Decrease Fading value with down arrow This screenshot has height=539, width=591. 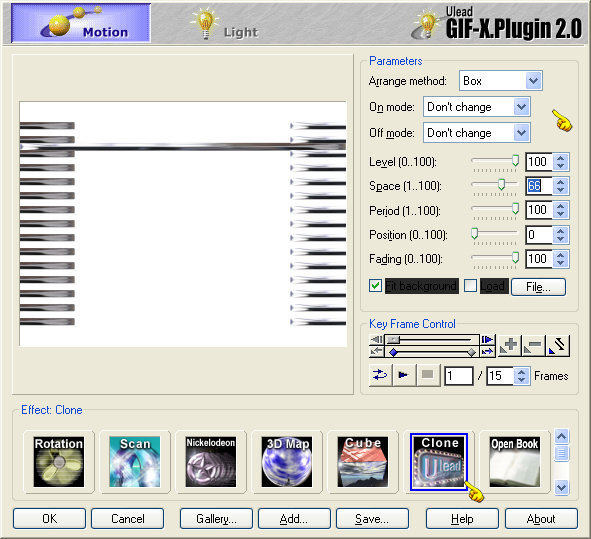point(560,263)
